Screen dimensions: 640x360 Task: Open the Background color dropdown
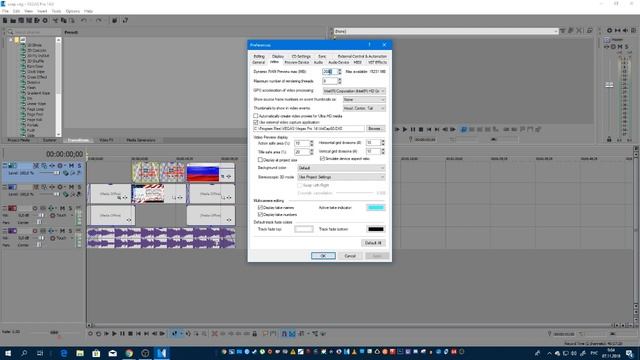coord(341,168)
